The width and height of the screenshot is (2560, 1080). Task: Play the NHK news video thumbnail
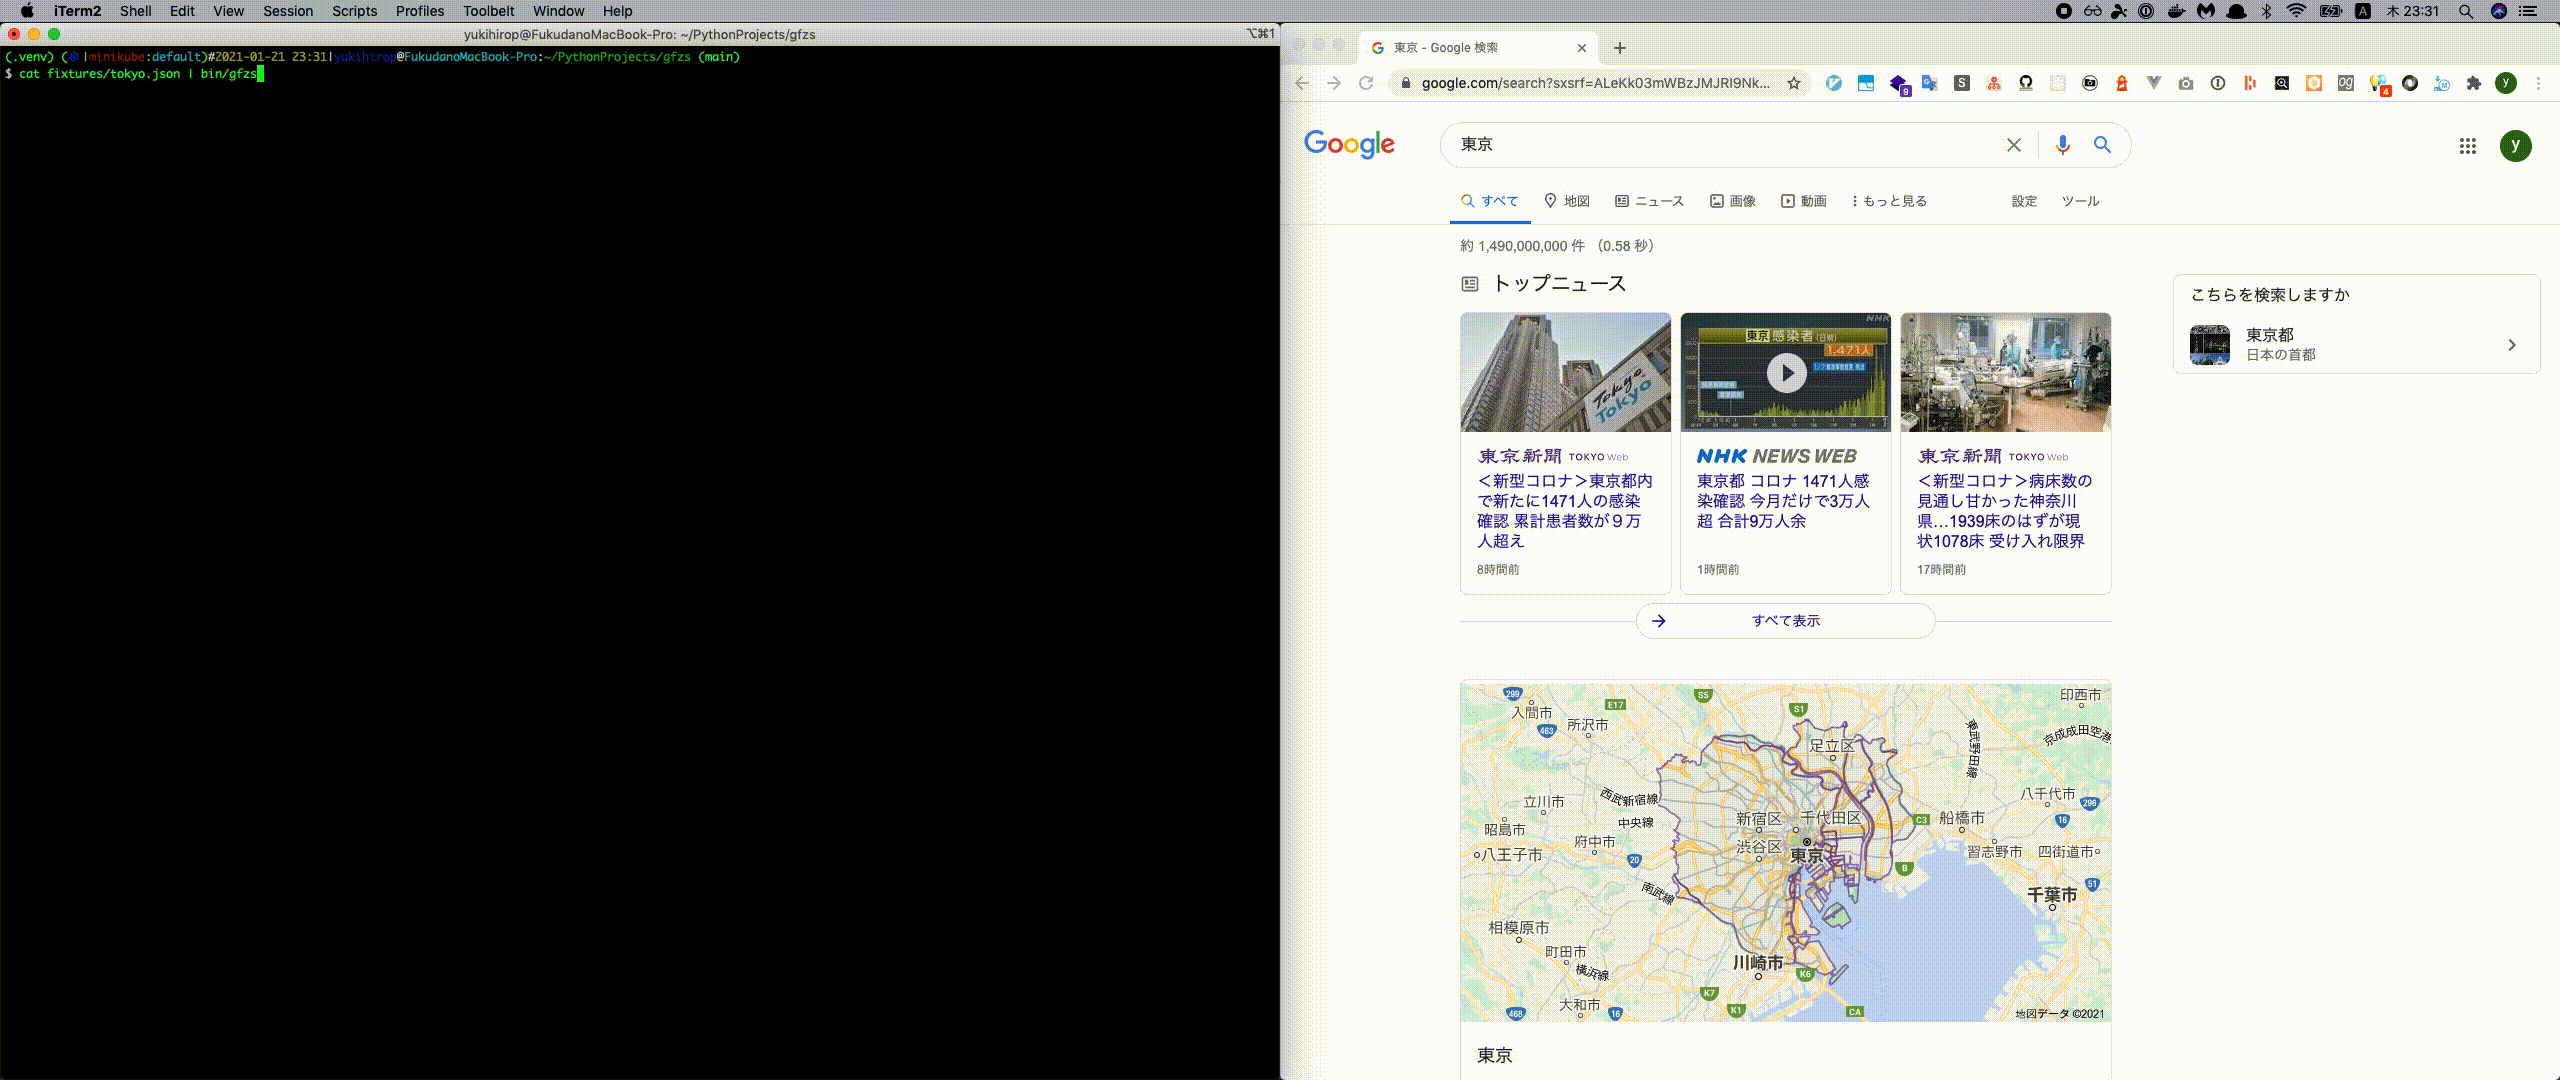coord(1786,373)
